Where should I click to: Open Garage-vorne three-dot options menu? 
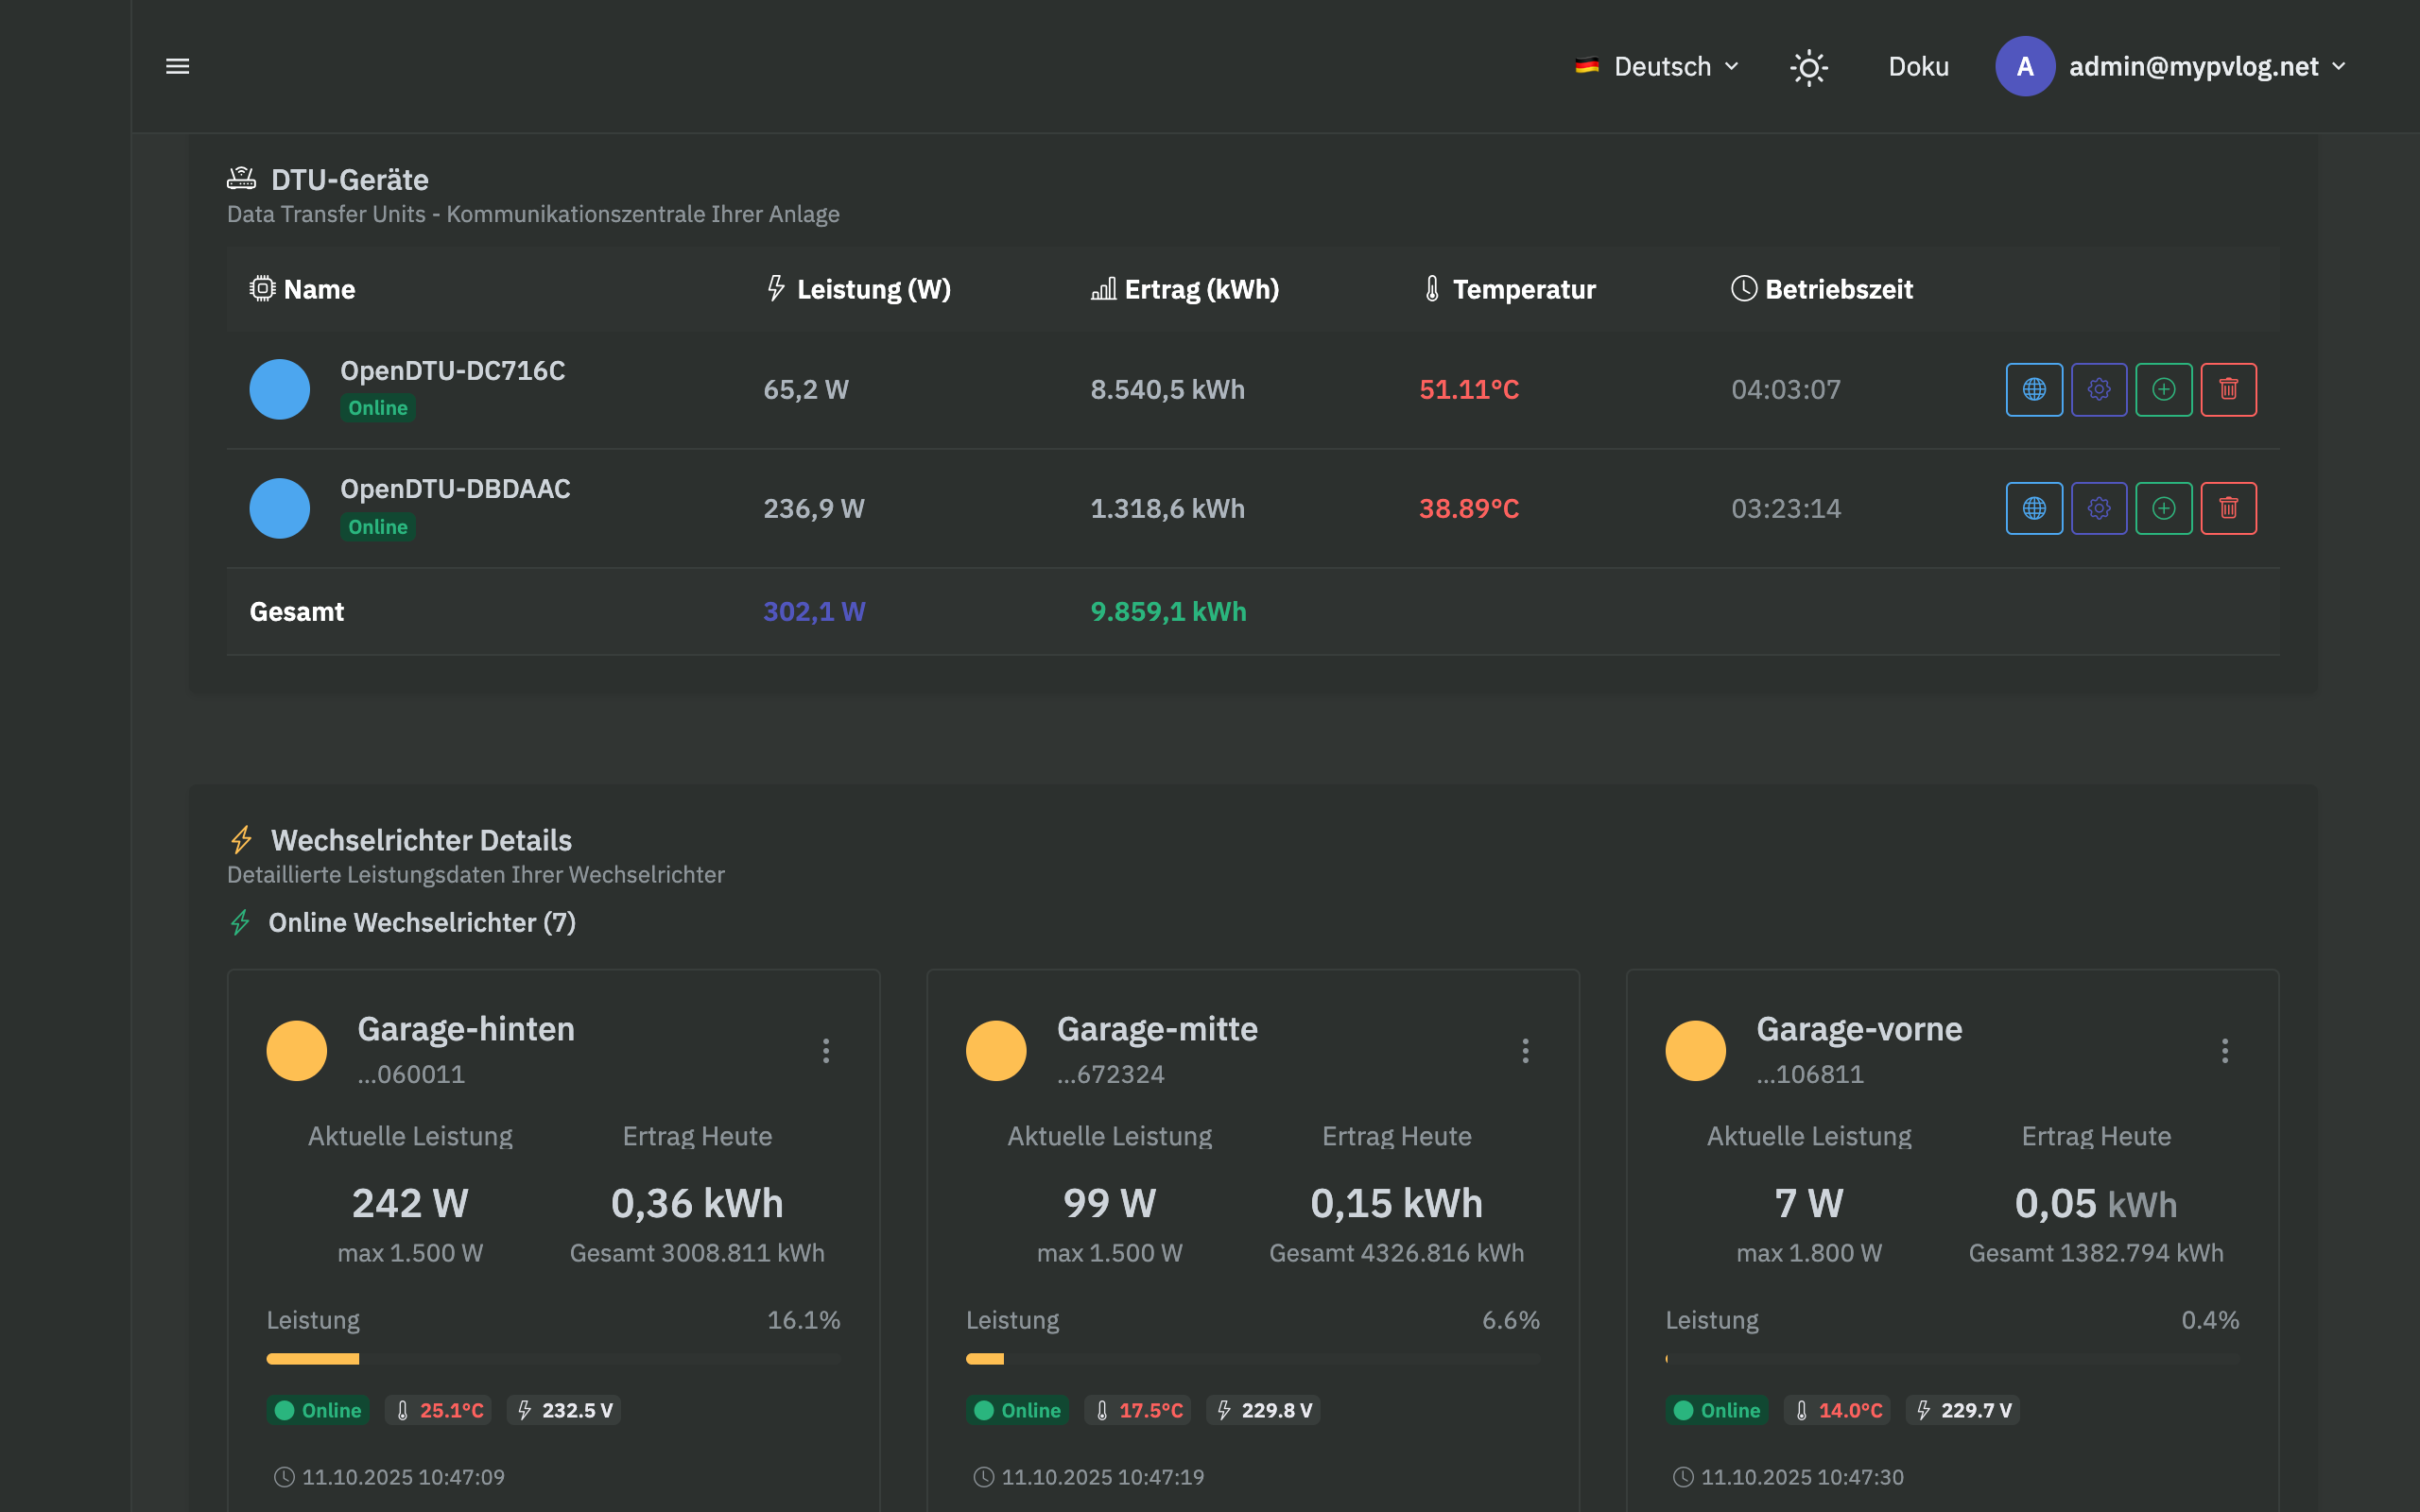2224,1050
